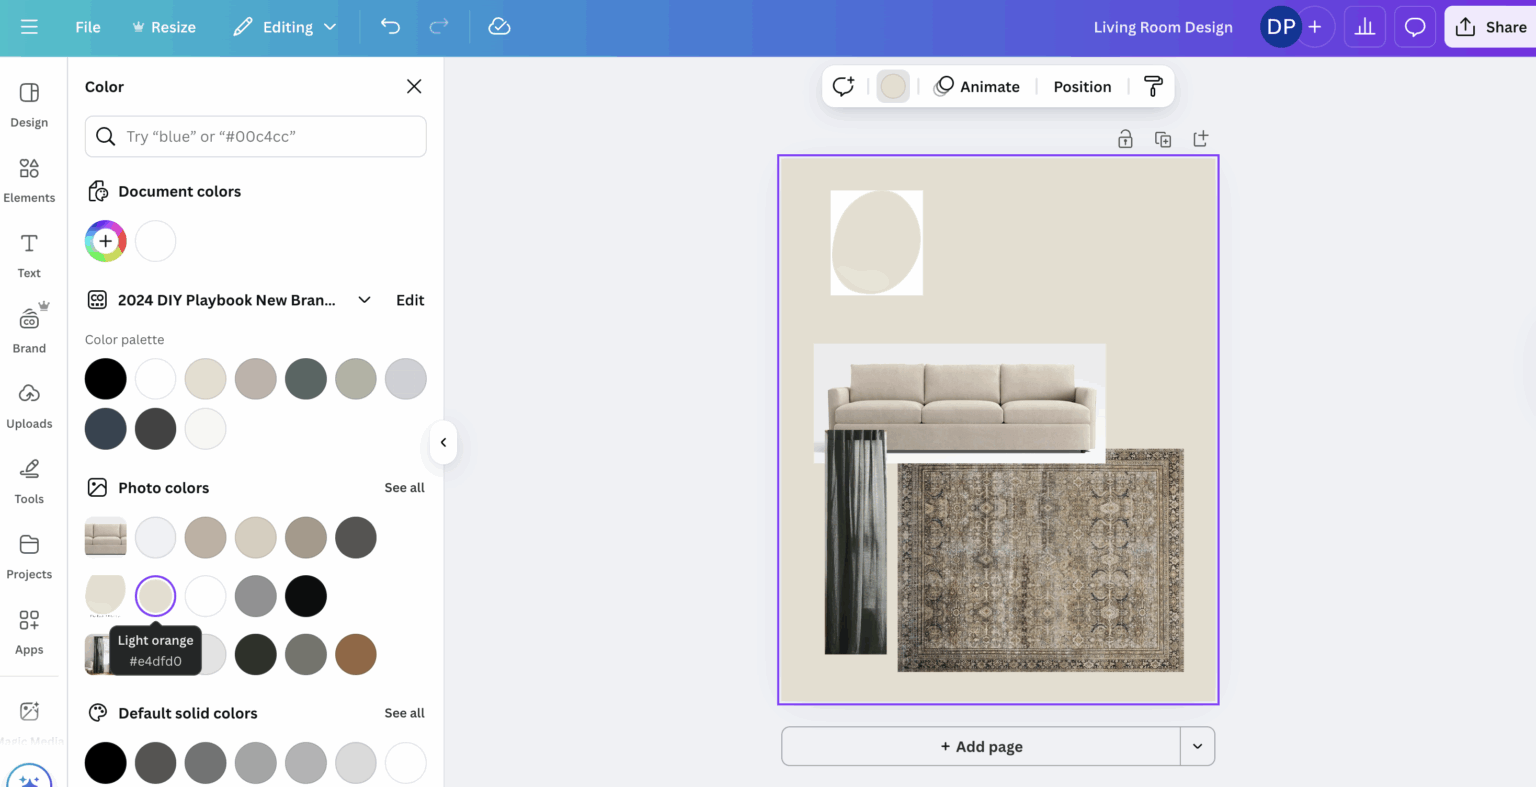This screenshot has height=787, width=1536.
Task: Click Edit for the brand palette
Action: coord(410,300)
